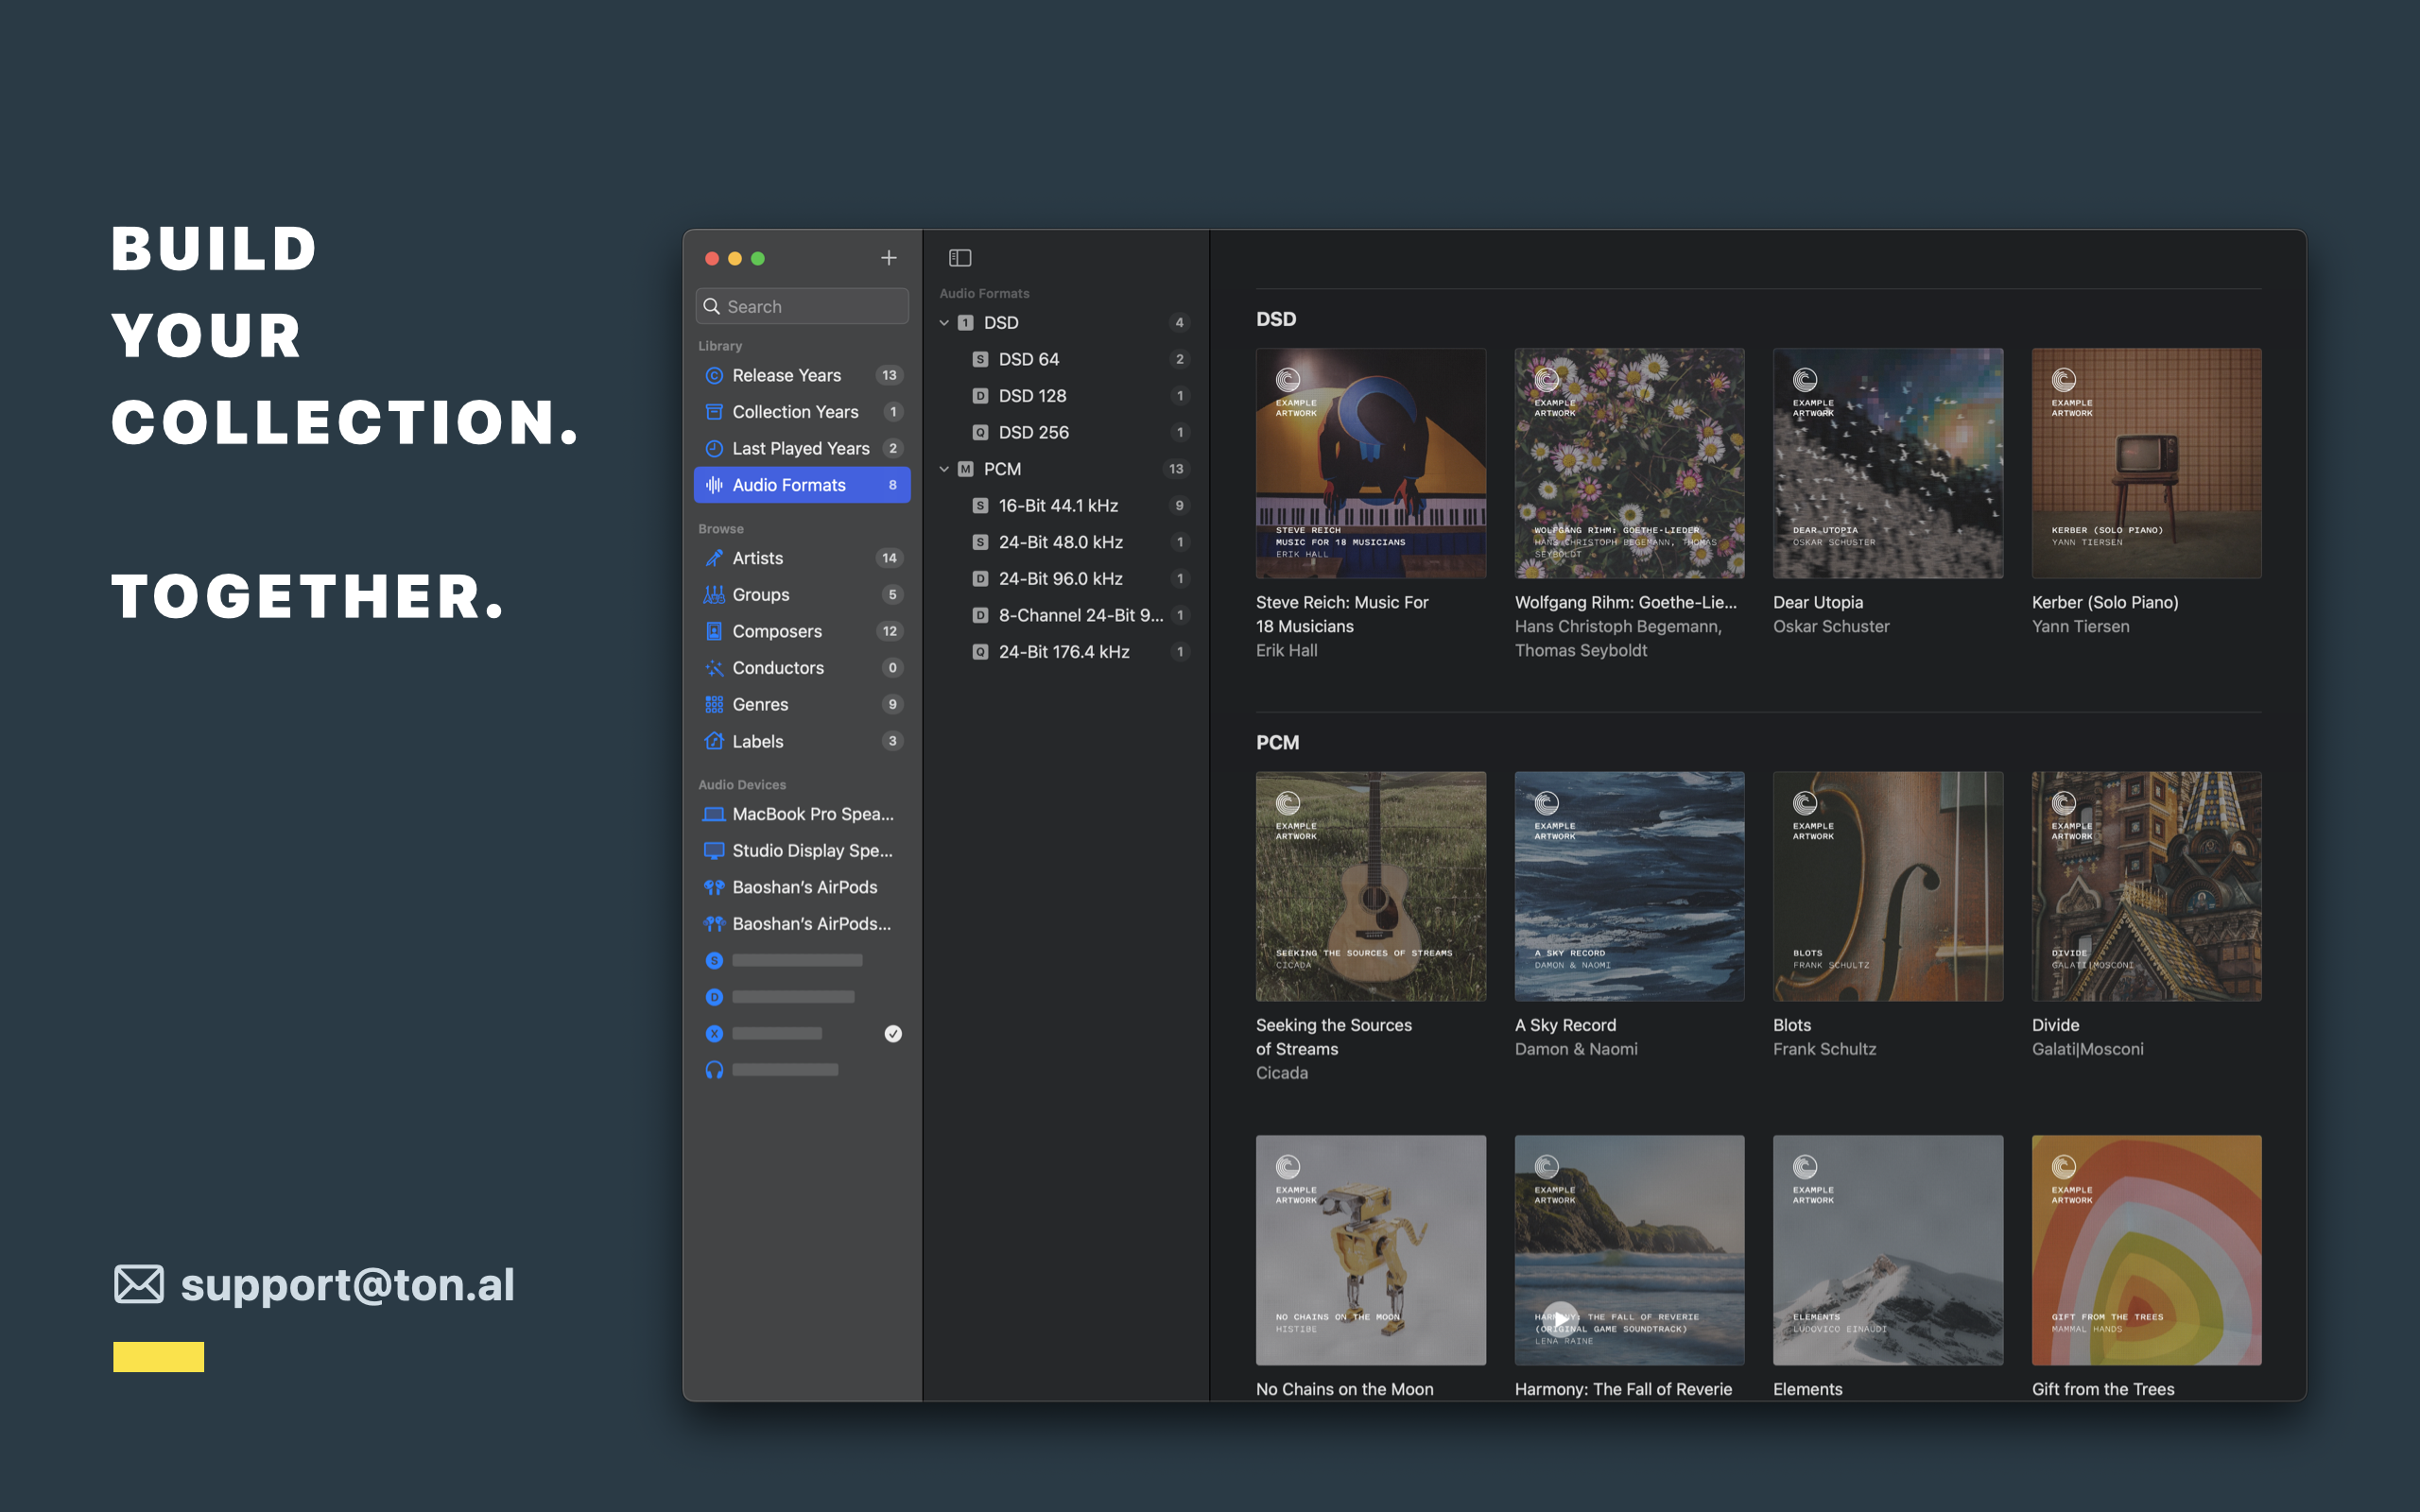Open Genres list
The height and width of the screenshot is (1512, 2420).
(802, 704)
